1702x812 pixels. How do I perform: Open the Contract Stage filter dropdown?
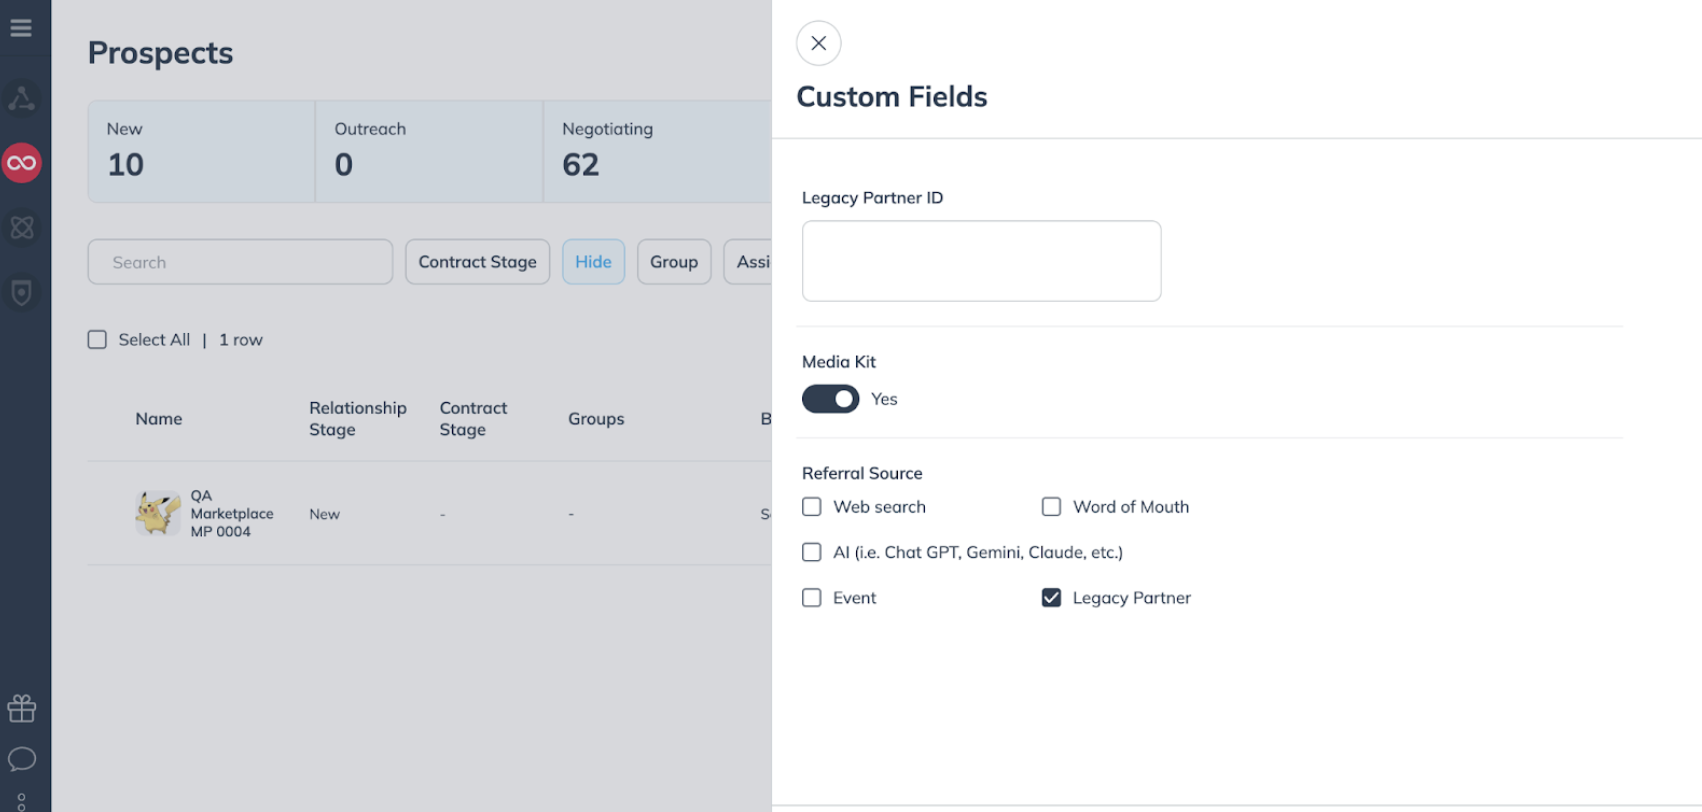pos(477,262)
